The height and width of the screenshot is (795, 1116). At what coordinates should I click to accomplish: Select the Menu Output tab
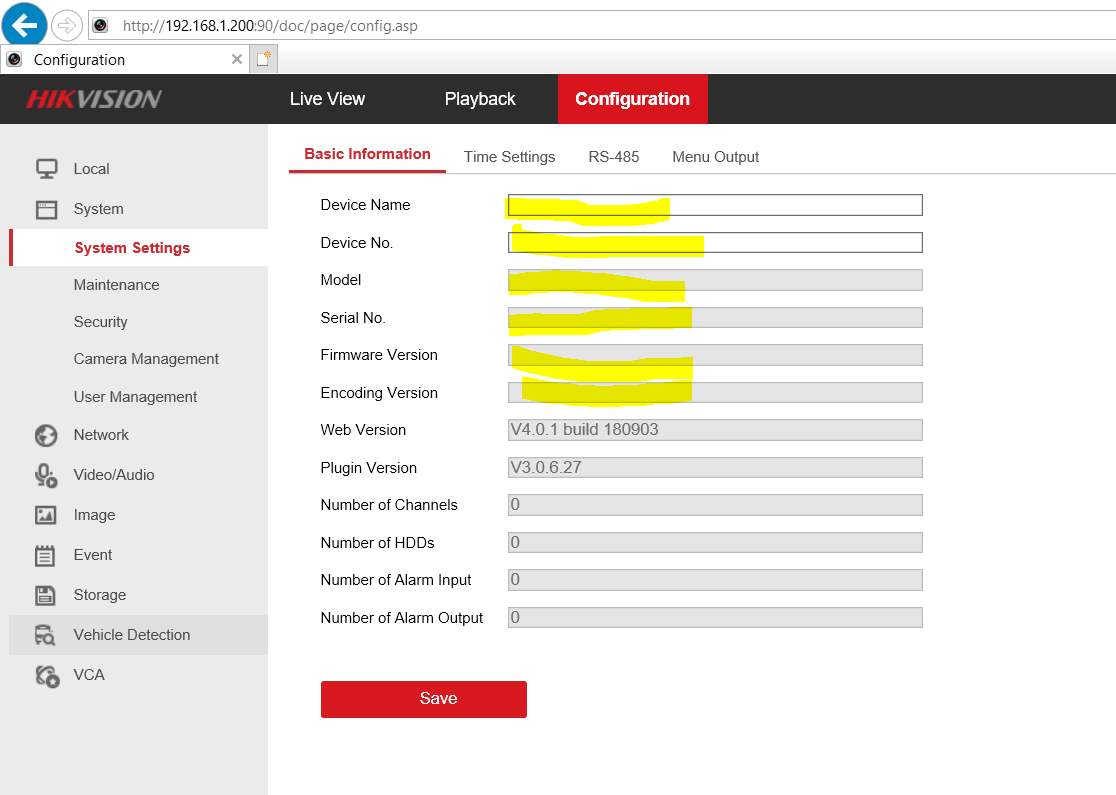pyautogui.click(x=715, y=157)
